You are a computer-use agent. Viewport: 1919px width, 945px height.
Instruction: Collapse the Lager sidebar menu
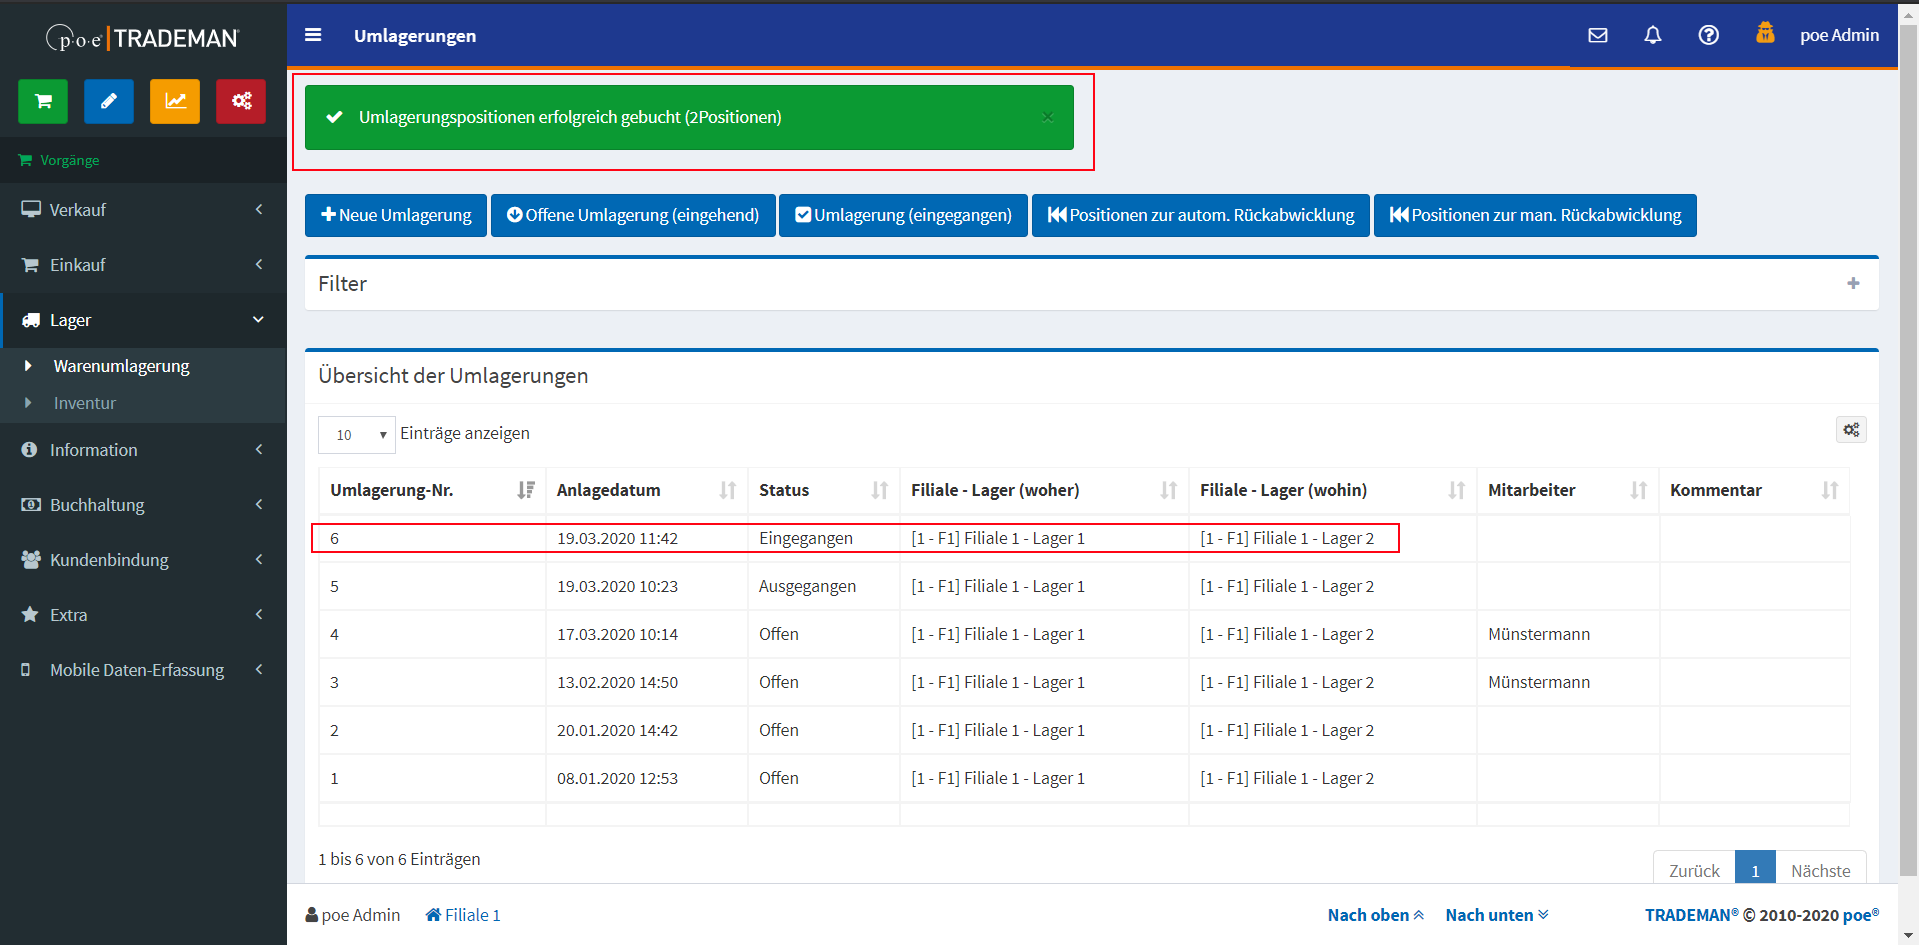pyautogui.click(x=143, y=320)
